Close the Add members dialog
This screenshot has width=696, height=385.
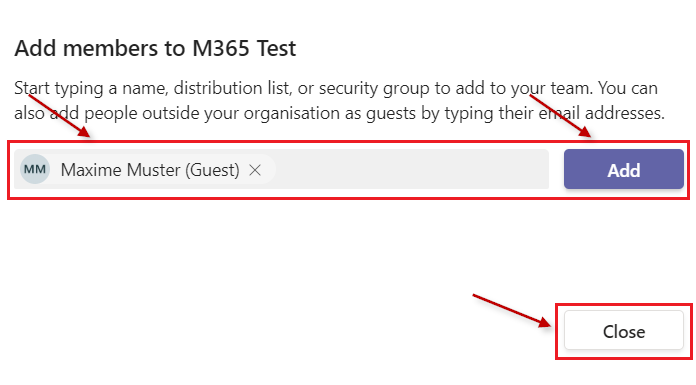coord(624,331)
